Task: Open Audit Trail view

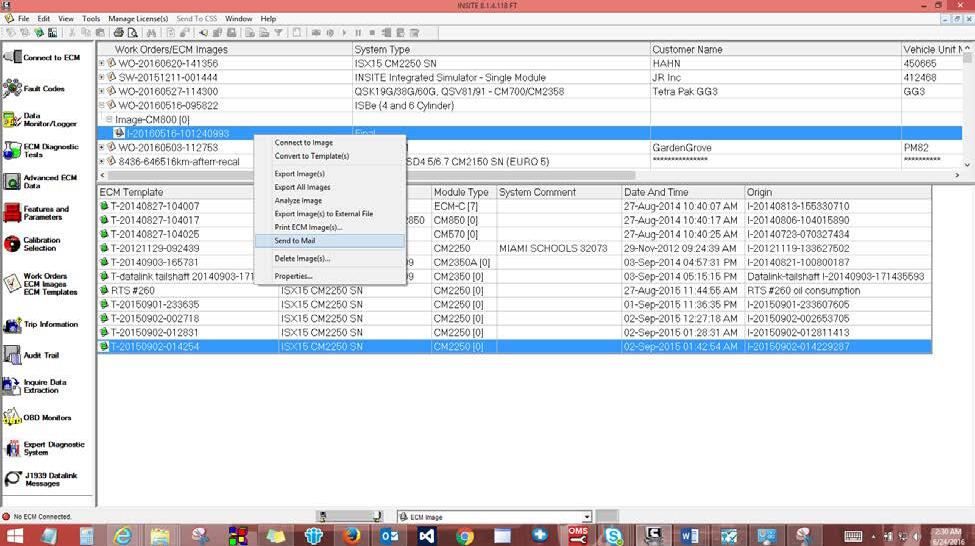Action: pos(31,355)
